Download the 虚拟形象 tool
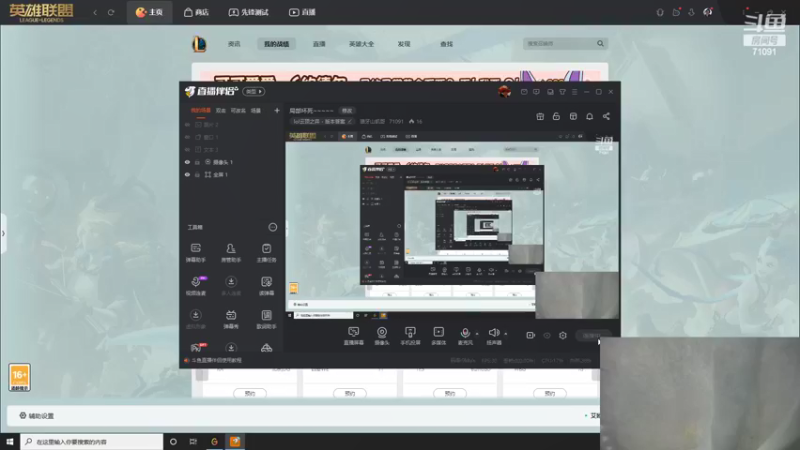 point(195,319)
